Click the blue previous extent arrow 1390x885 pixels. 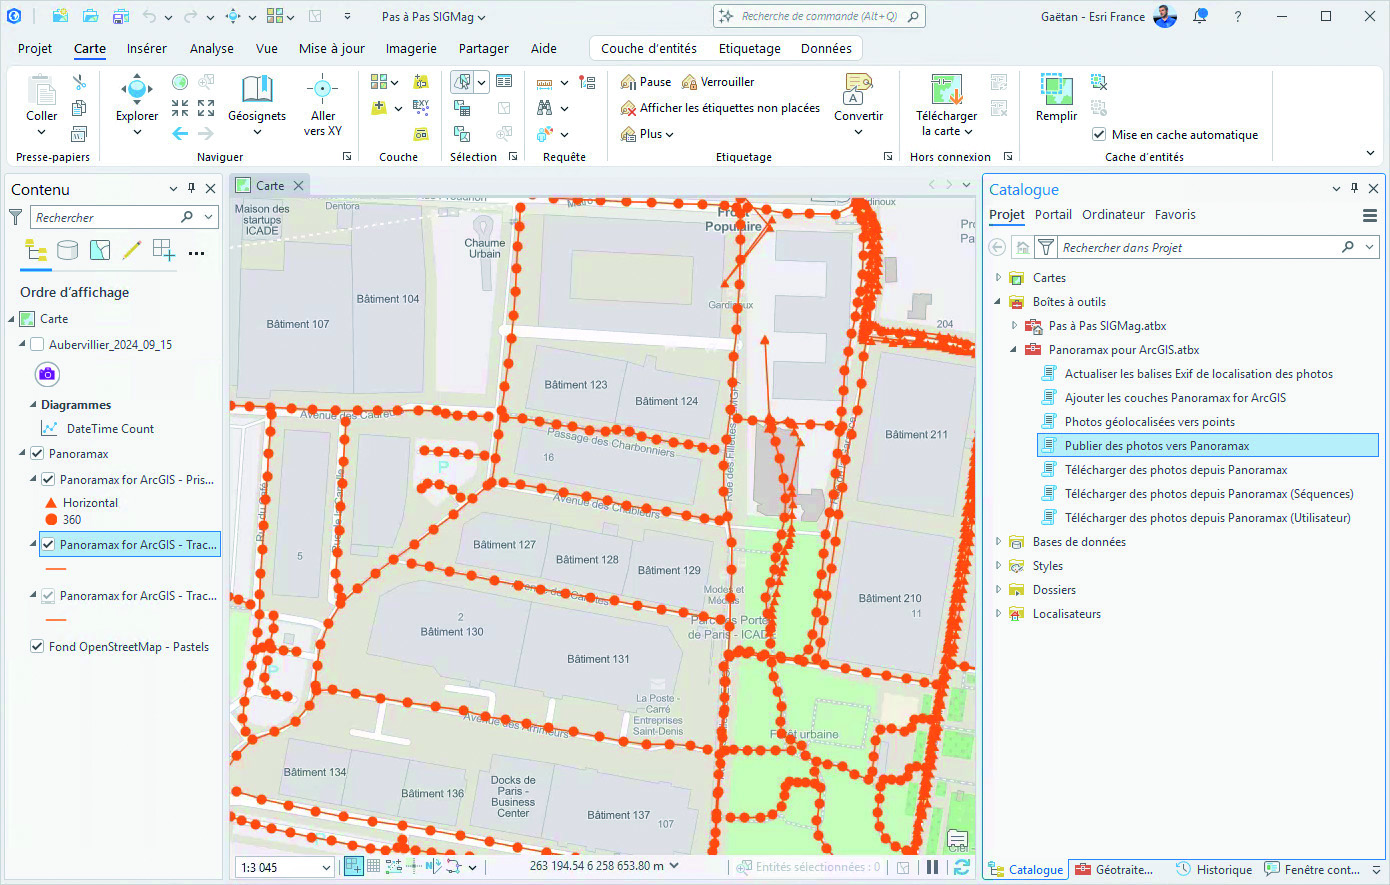coord(180,133)
